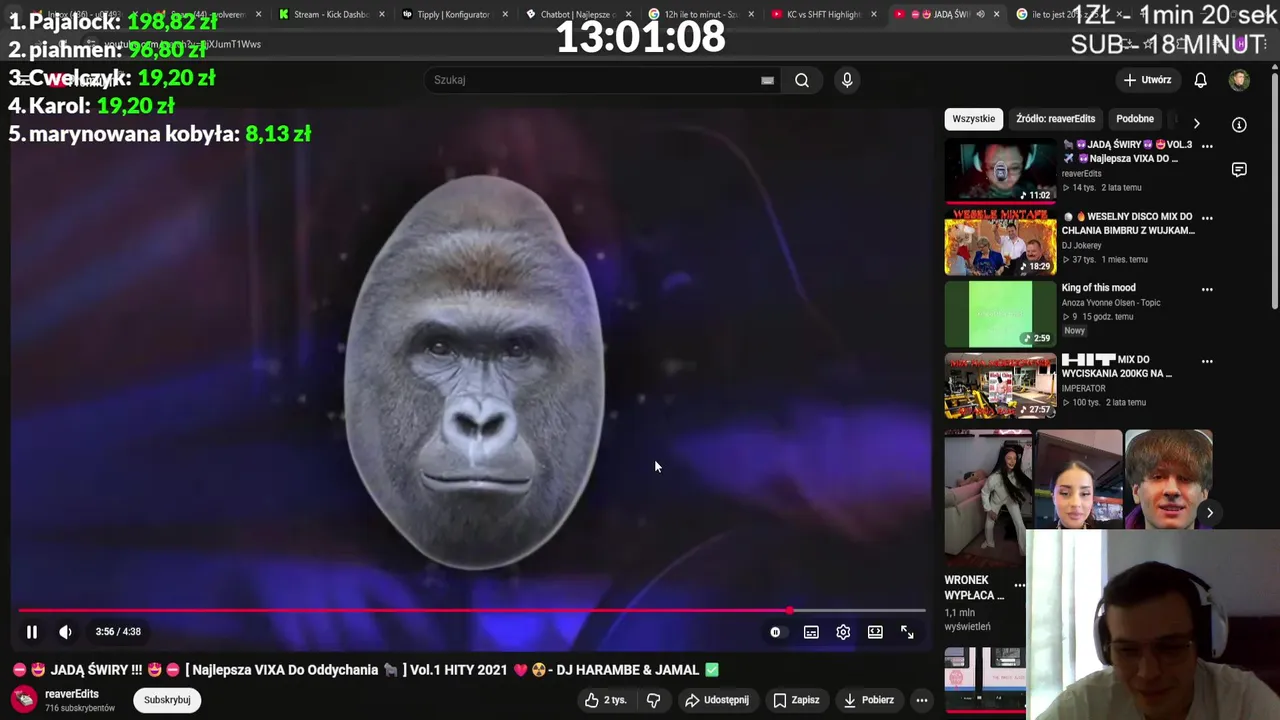This screenshot has width=1280, height=720.
Task: Open MIX DO WYCISKANIA 200KG thumbnail
Action: coord(1000,387)
